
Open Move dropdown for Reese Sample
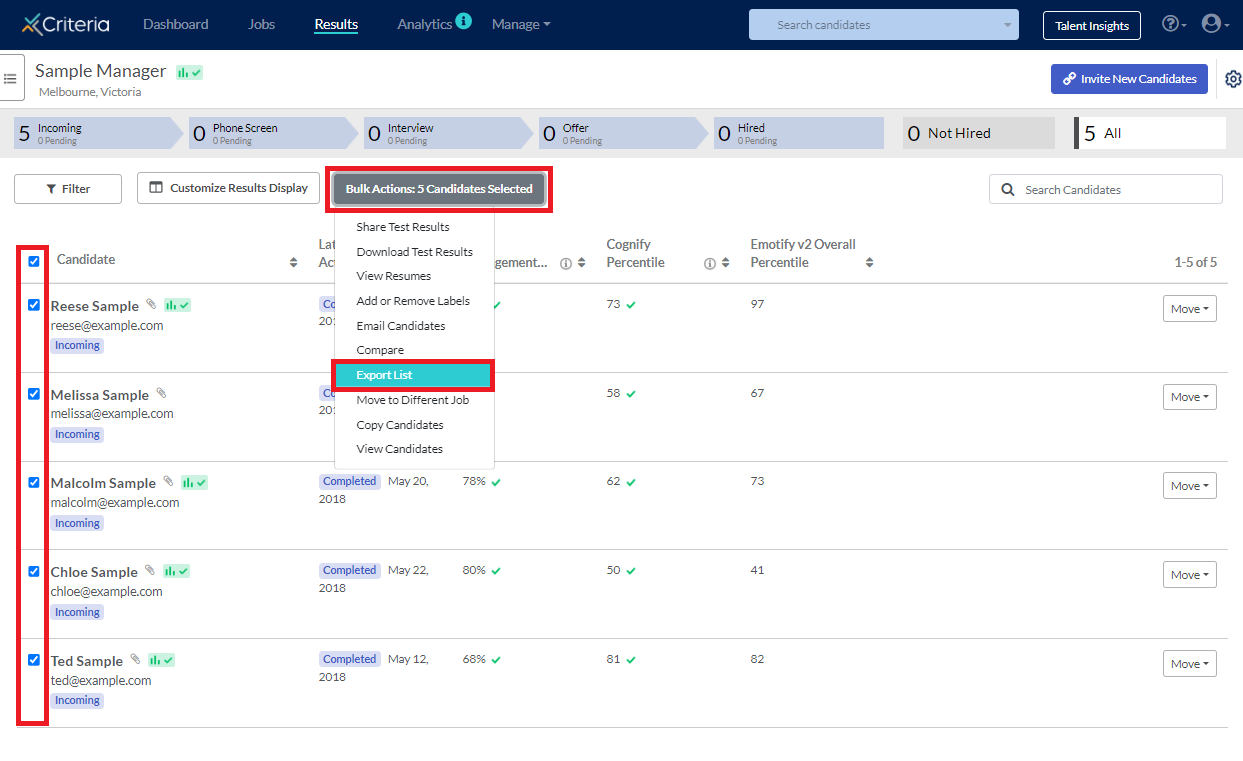point(1190,309)
